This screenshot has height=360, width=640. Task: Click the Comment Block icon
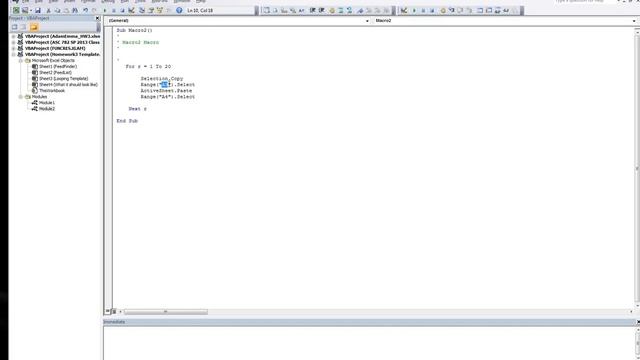(x=340, y=10)
